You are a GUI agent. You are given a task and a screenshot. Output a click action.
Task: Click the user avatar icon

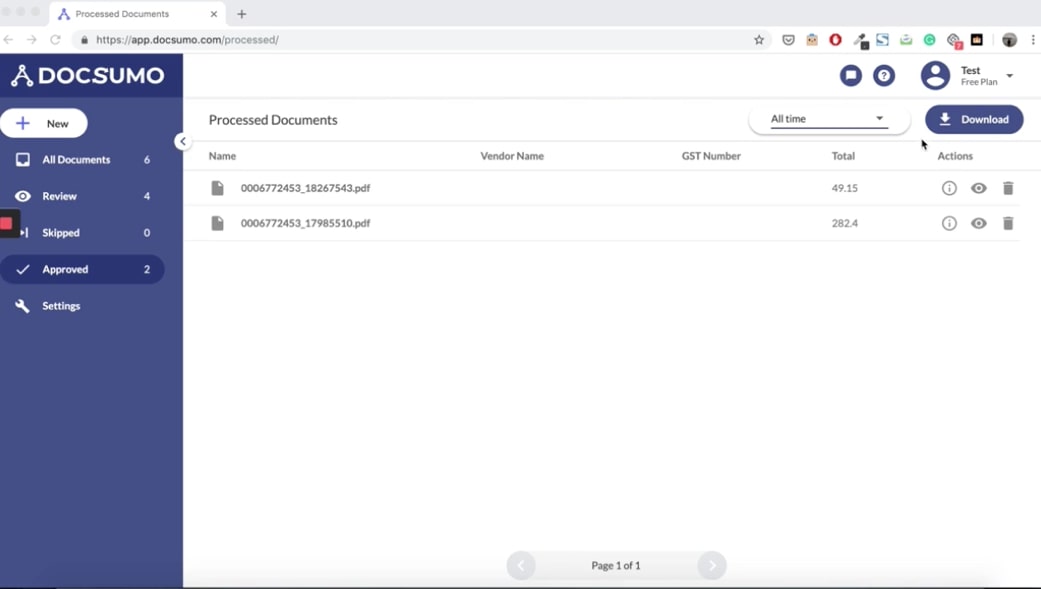pos(935,75)
